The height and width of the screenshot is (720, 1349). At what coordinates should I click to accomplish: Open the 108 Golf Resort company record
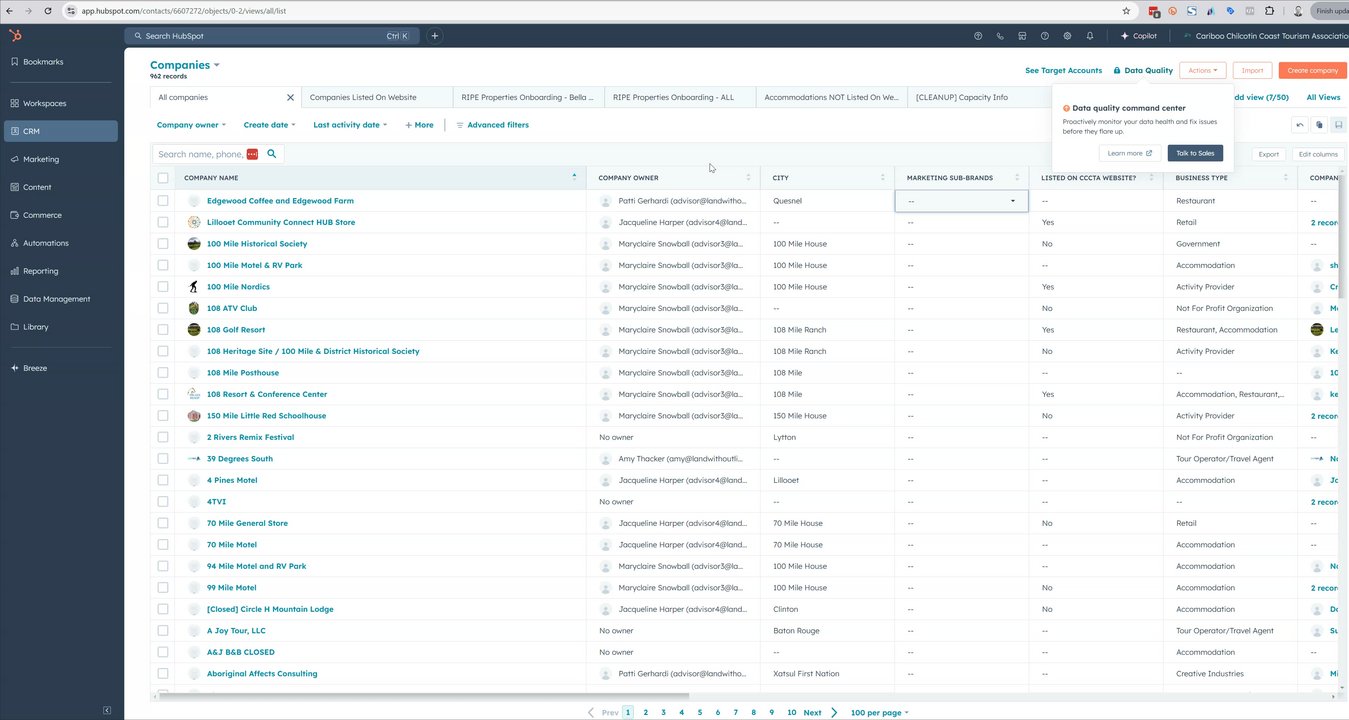tap(236, 330)
